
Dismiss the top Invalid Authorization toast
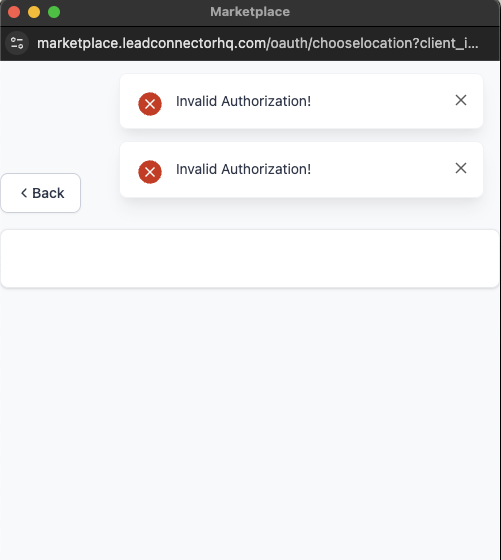click(461, 100)
